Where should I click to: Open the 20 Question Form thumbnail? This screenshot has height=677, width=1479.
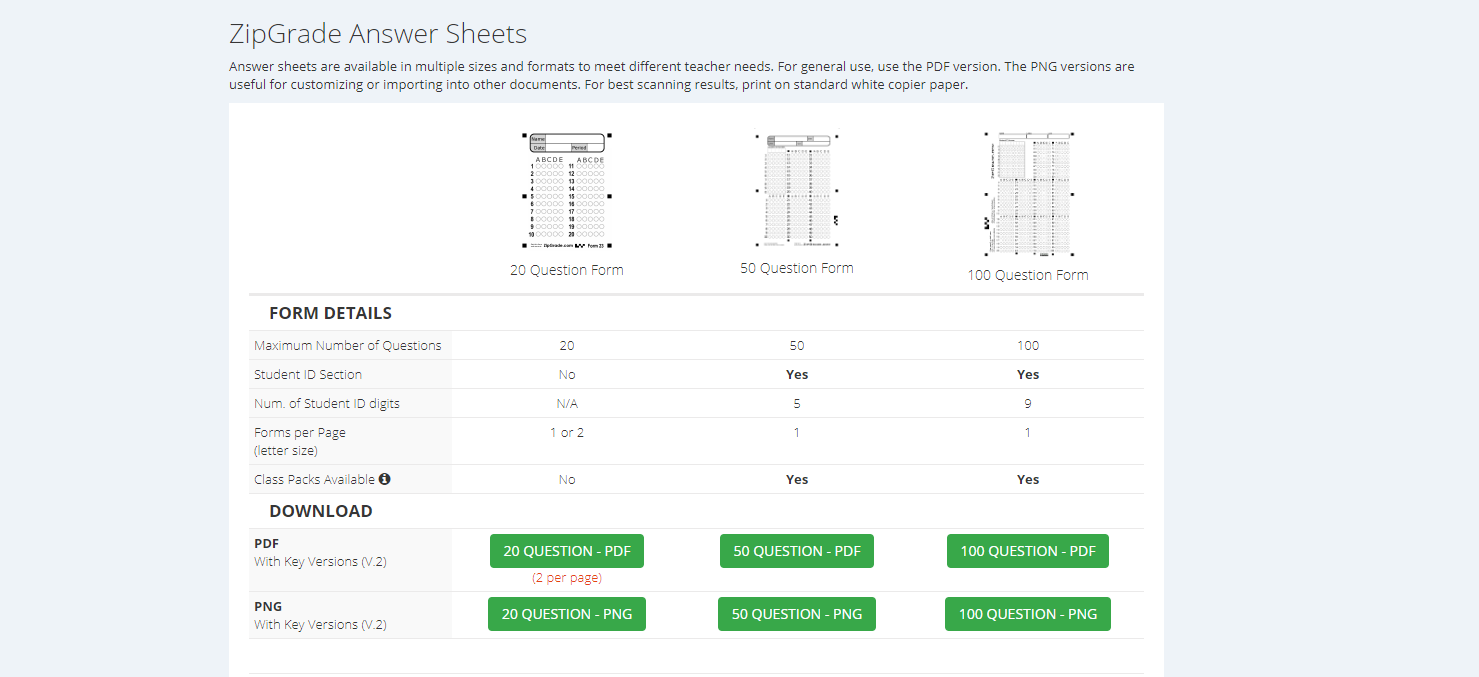(x=567, y=191)
